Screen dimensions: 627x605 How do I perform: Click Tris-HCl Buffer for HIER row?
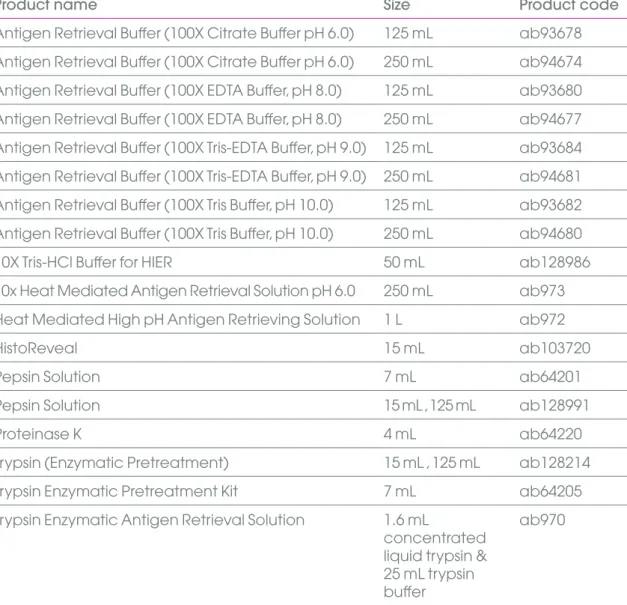click(x=314, y=262)
